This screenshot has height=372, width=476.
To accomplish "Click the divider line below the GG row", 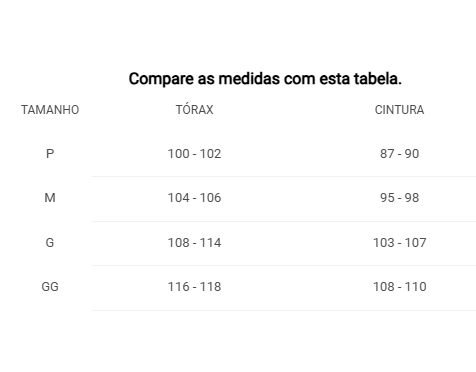I will click(x=284, y=310).
